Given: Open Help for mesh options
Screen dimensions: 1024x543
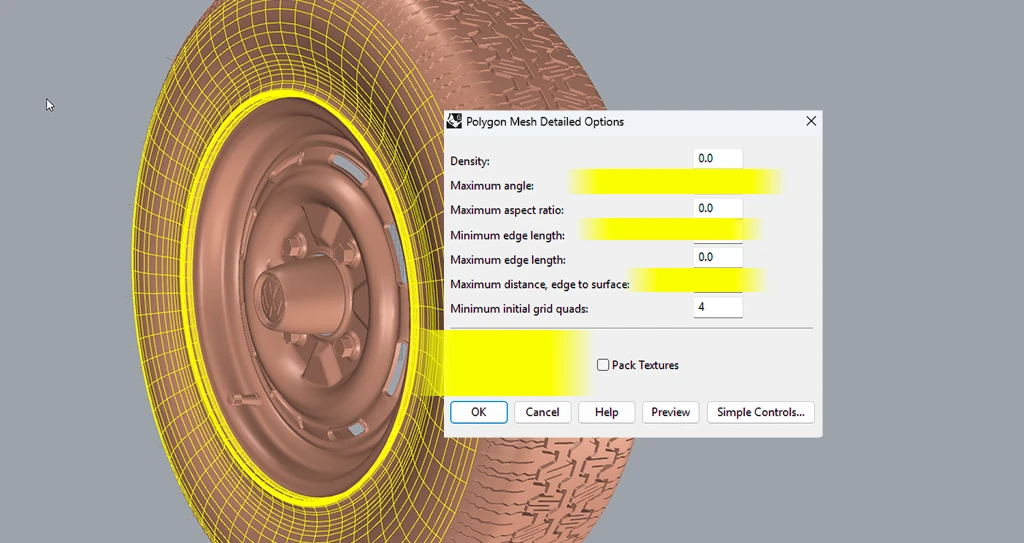Looking at the screenshot, I should (606, 412).
